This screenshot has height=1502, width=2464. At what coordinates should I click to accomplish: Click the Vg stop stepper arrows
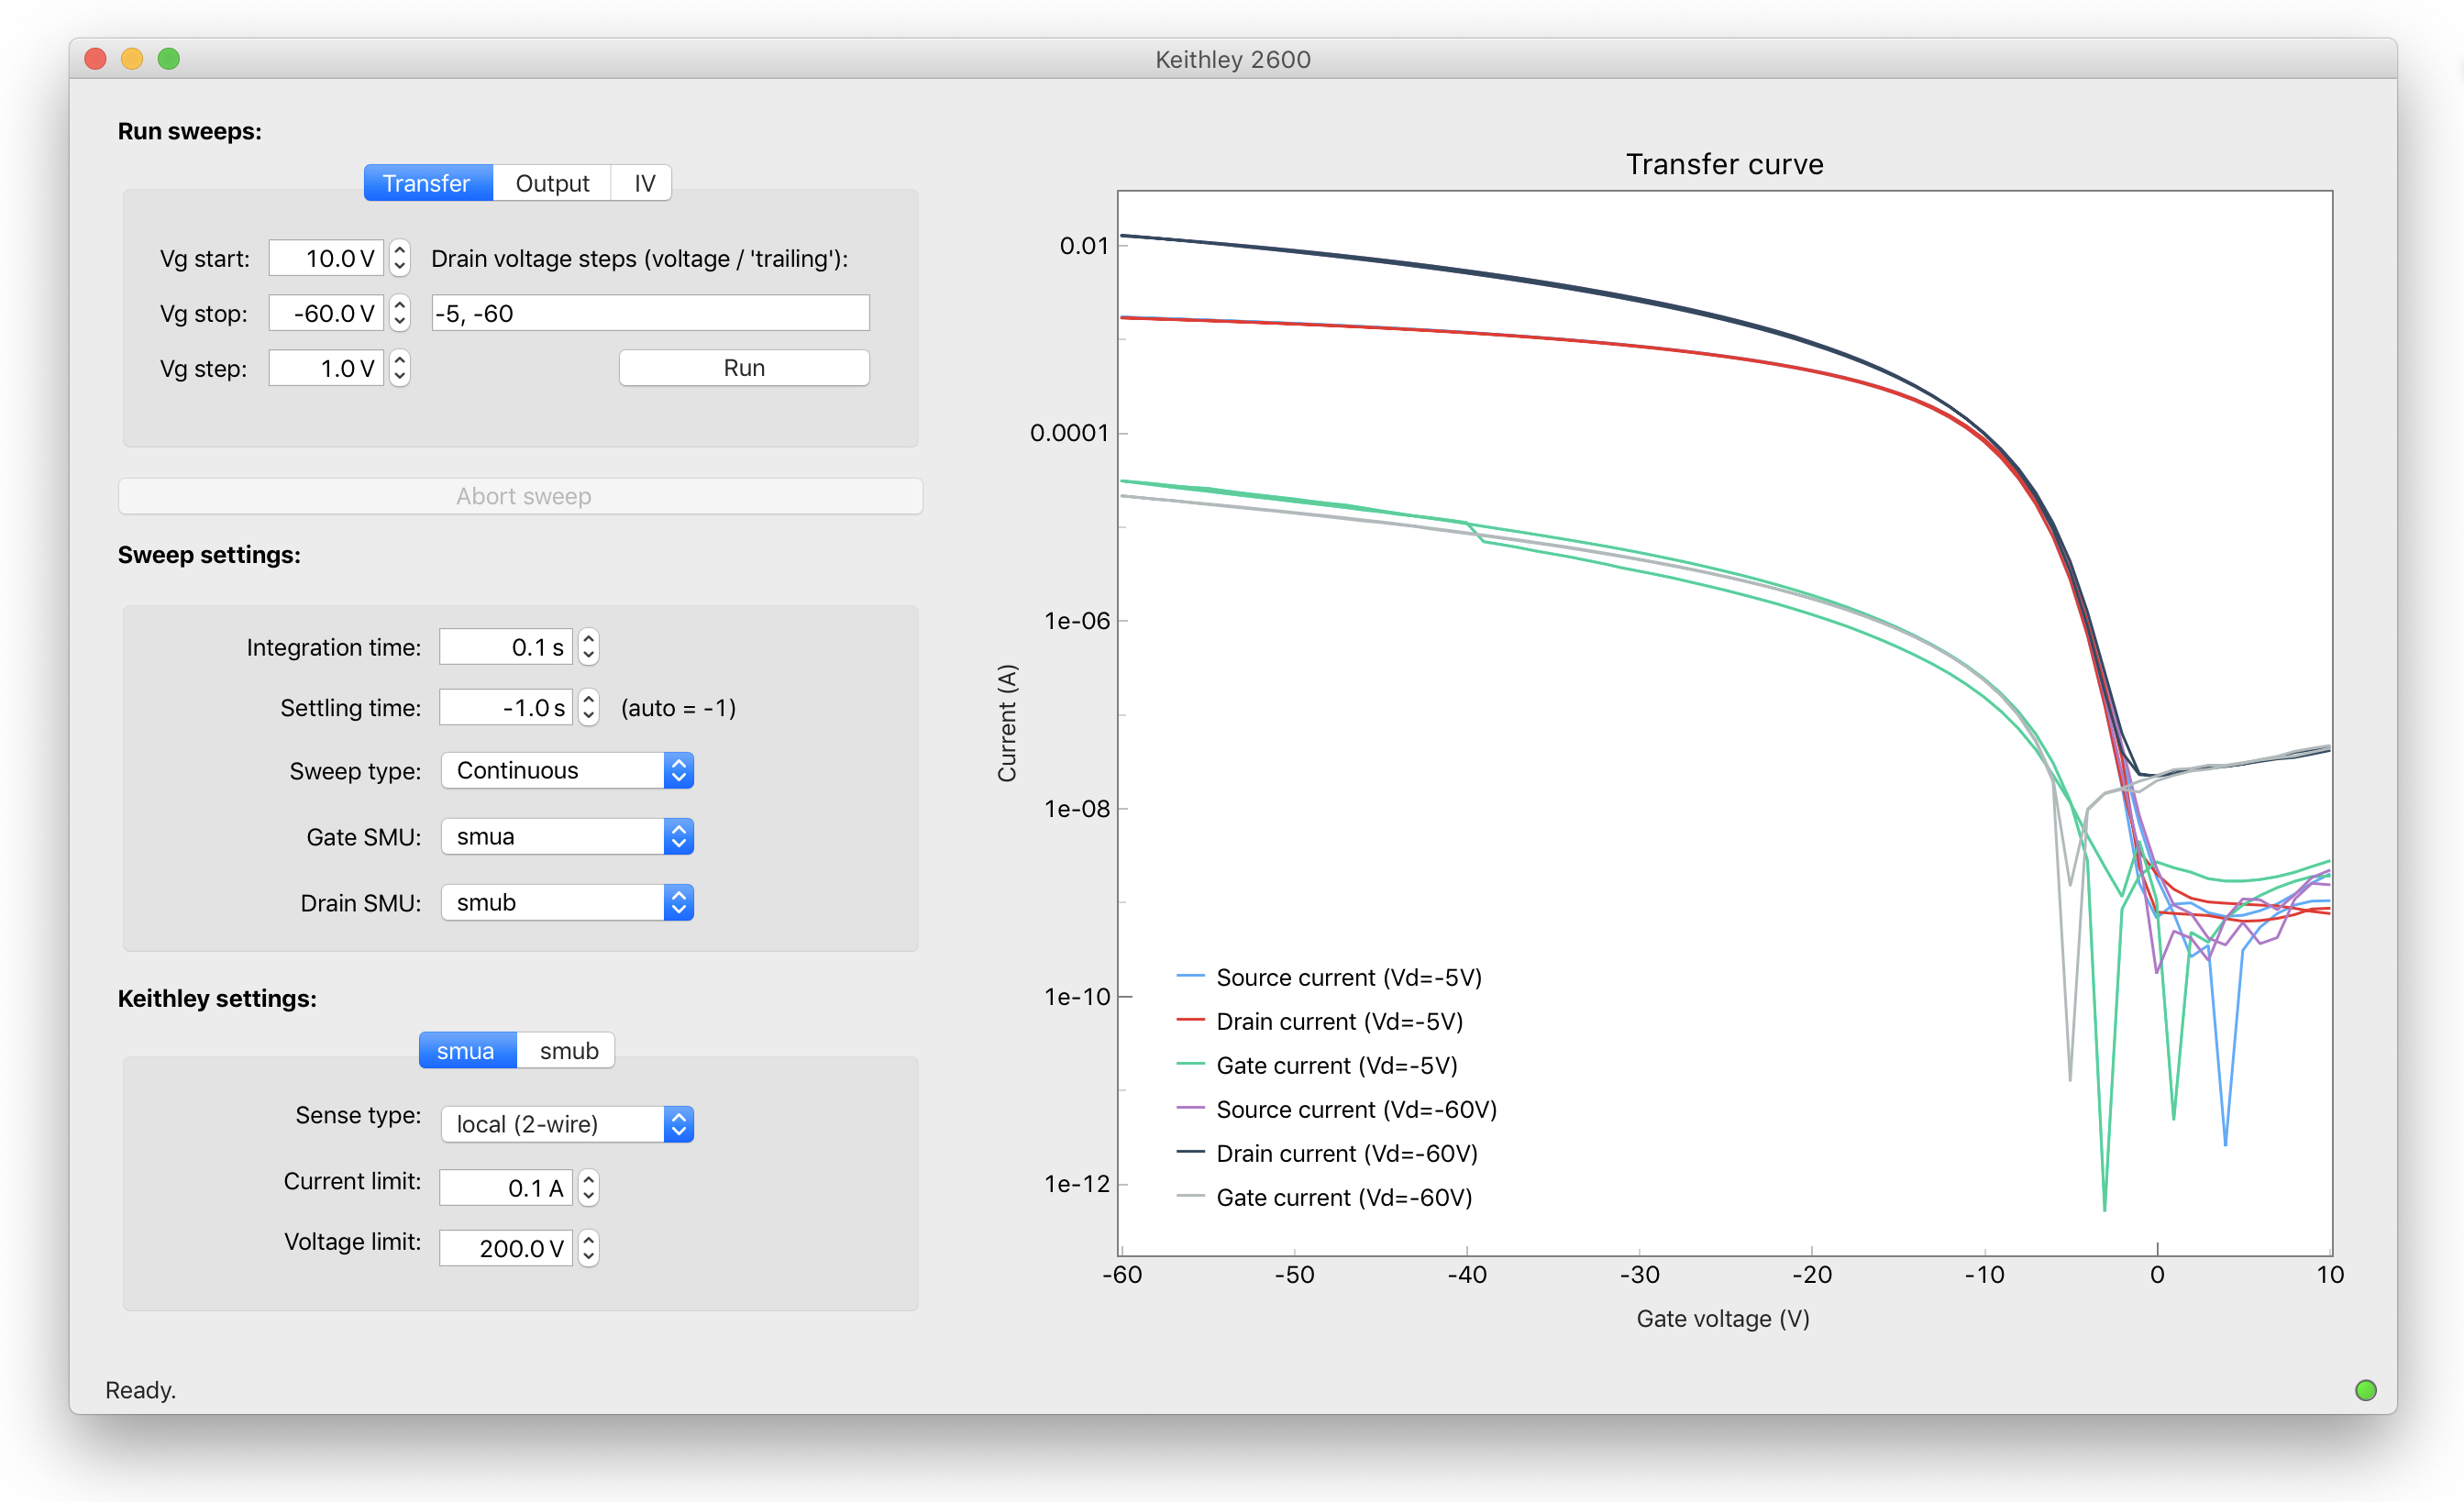(399, 313)
